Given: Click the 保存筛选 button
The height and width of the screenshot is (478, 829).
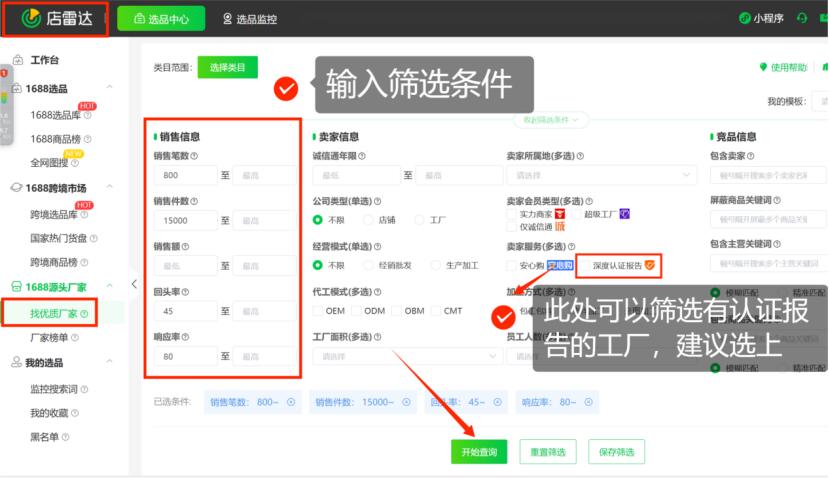Looking at the screenshot, I should tap(616, 452).
